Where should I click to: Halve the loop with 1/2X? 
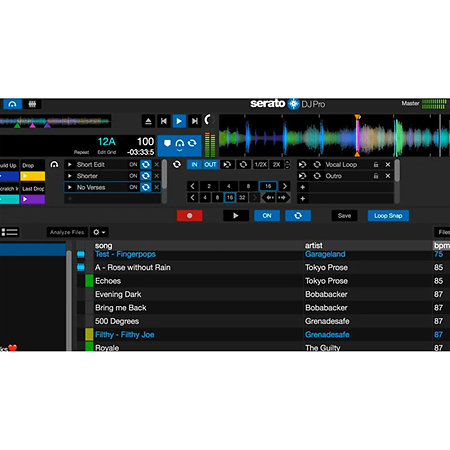tap(260, 165)
